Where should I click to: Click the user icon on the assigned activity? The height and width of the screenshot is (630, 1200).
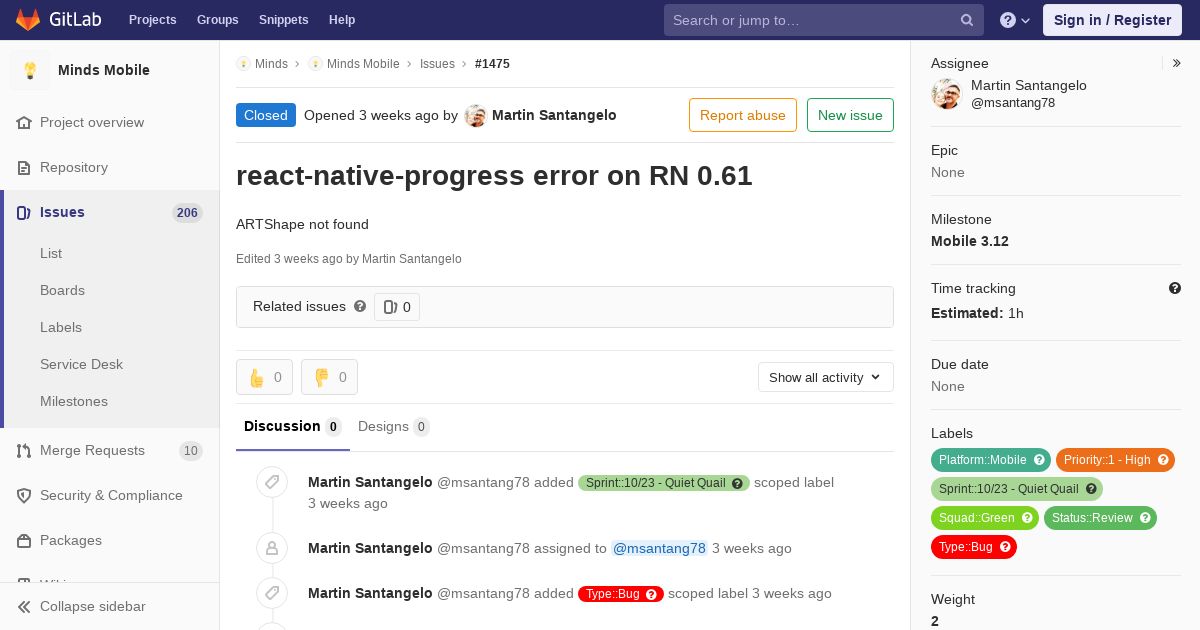coord(272,548)
